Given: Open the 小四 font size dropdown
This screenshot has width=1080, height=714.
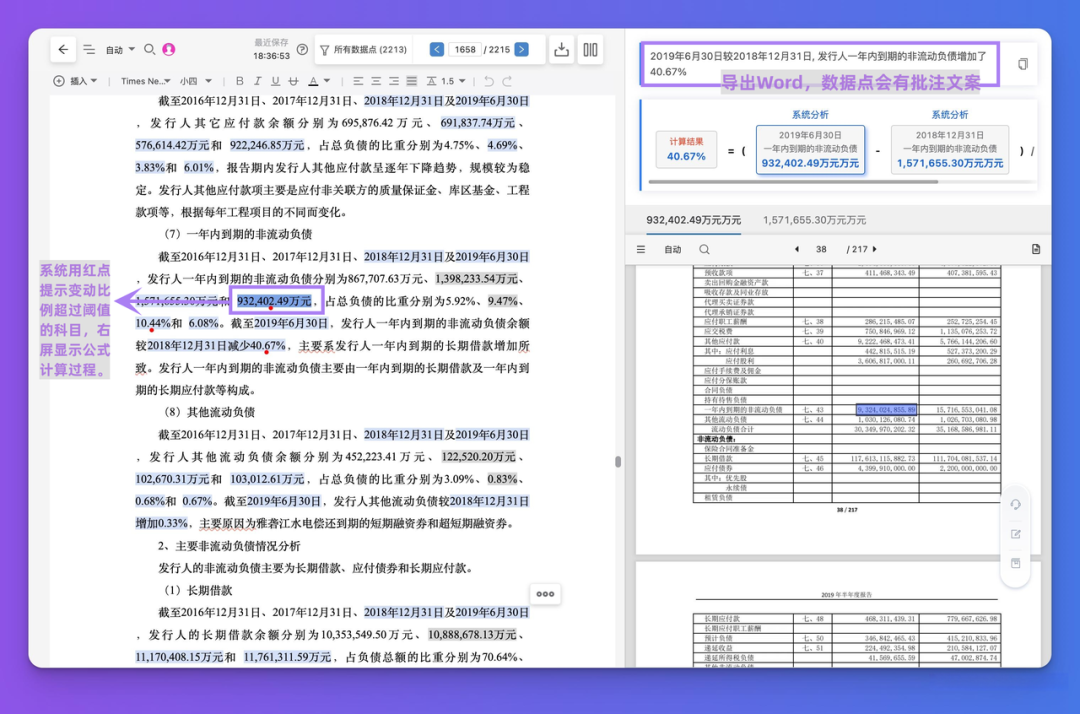Looking at the screenshot, I should coord(196,81).
